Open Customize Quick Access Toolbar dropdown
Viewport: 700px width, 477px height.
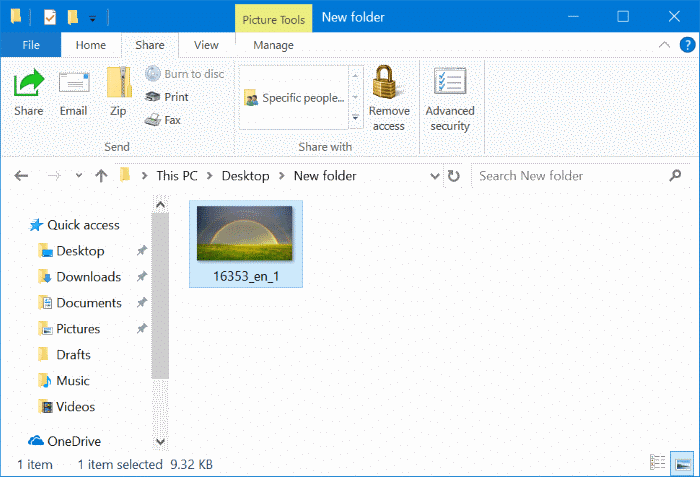point(92,19)
